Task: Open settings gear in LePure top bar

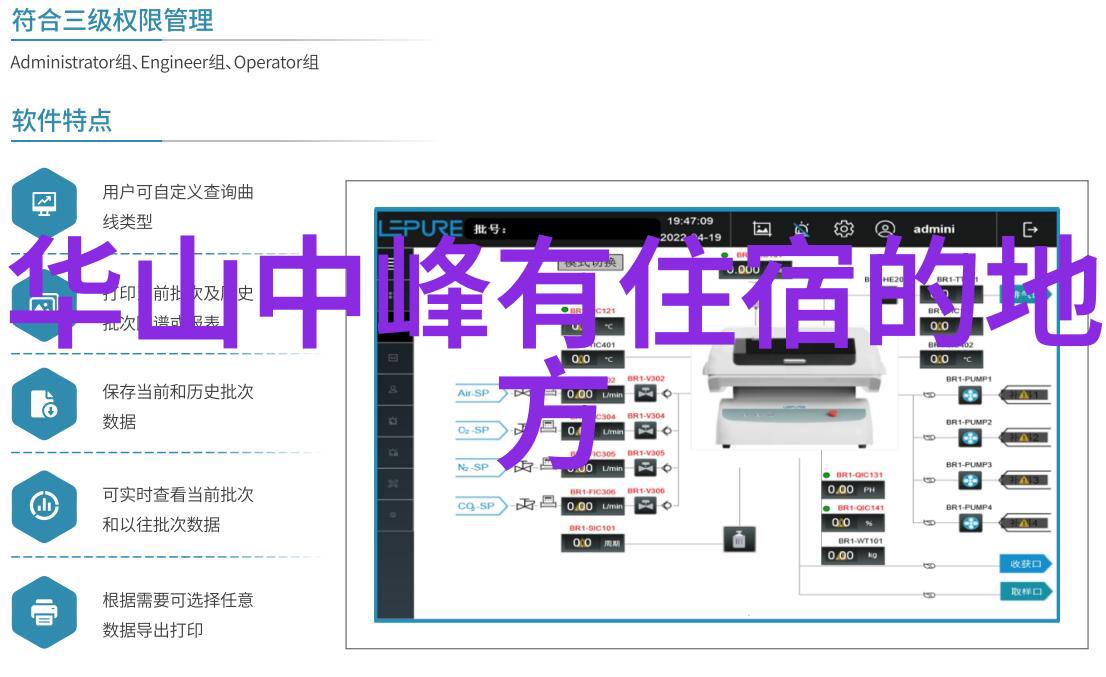Action: point(843,229)
